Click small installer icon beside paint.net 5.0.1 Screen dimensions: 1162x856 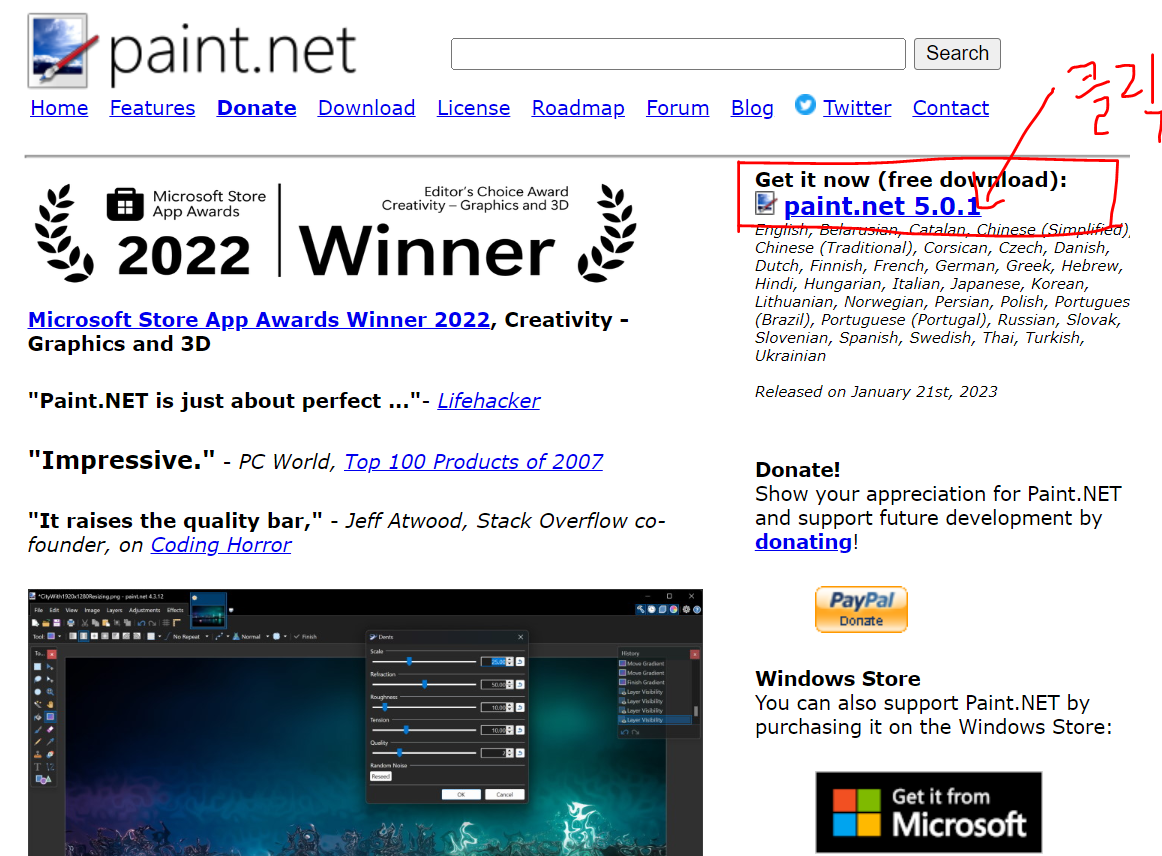[x=766, y=203]
